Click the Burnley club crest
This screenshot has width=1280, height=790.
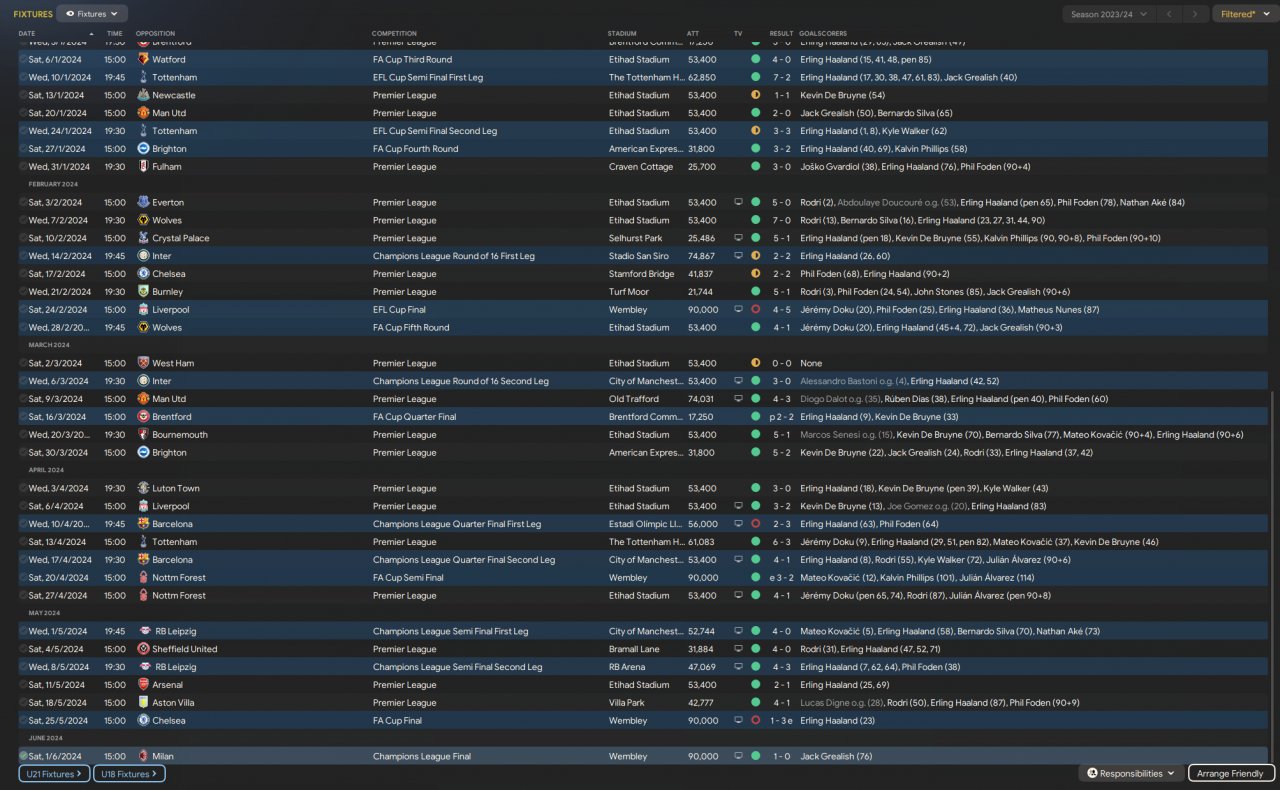[143, 292]
